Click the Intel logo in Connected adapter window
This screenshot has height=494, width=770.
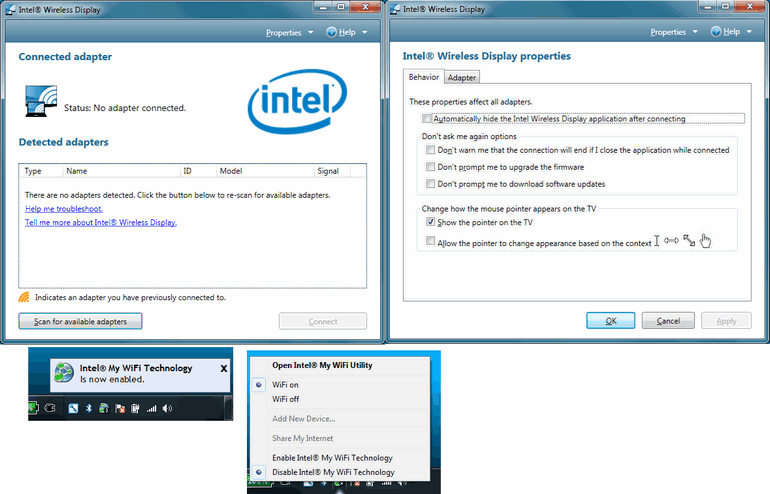click(298, 101)
